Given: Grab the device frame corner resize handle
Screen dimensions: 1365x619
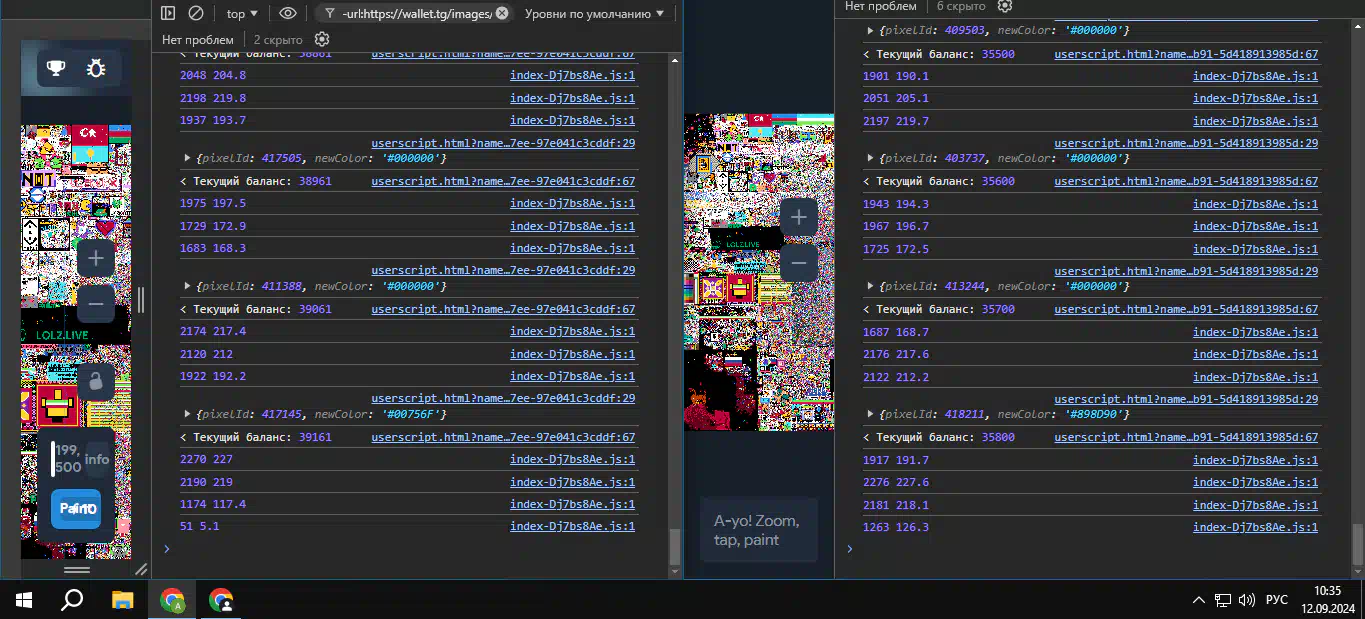Looking at the screenshot, I should 141,569.
